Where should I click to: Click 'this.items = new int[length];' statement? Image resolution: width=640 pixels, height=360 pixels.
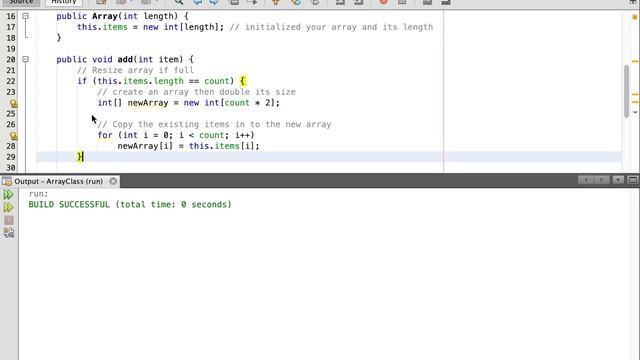pyautogui.click(x=150, y=27)
